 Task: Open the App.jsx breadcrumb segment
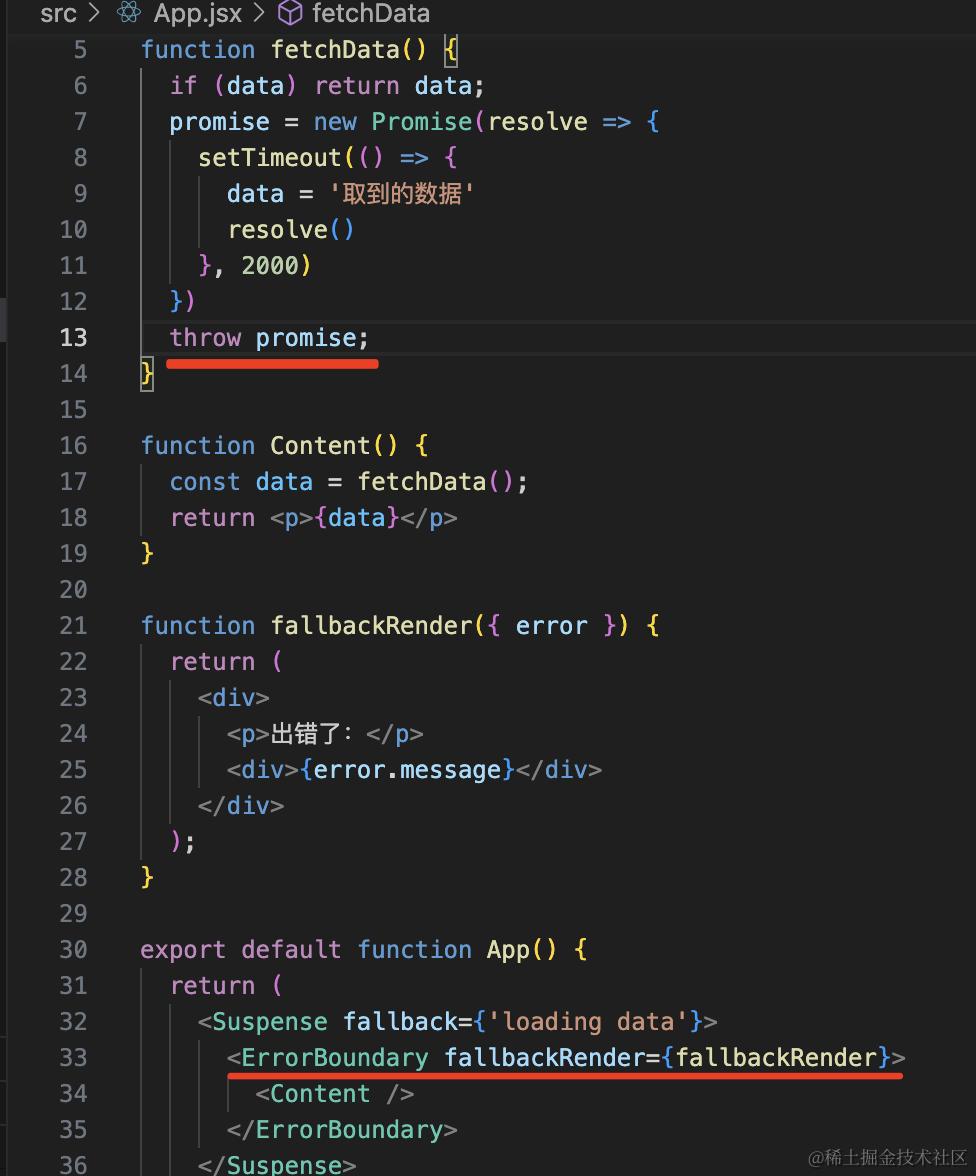(x=197, y=13)
